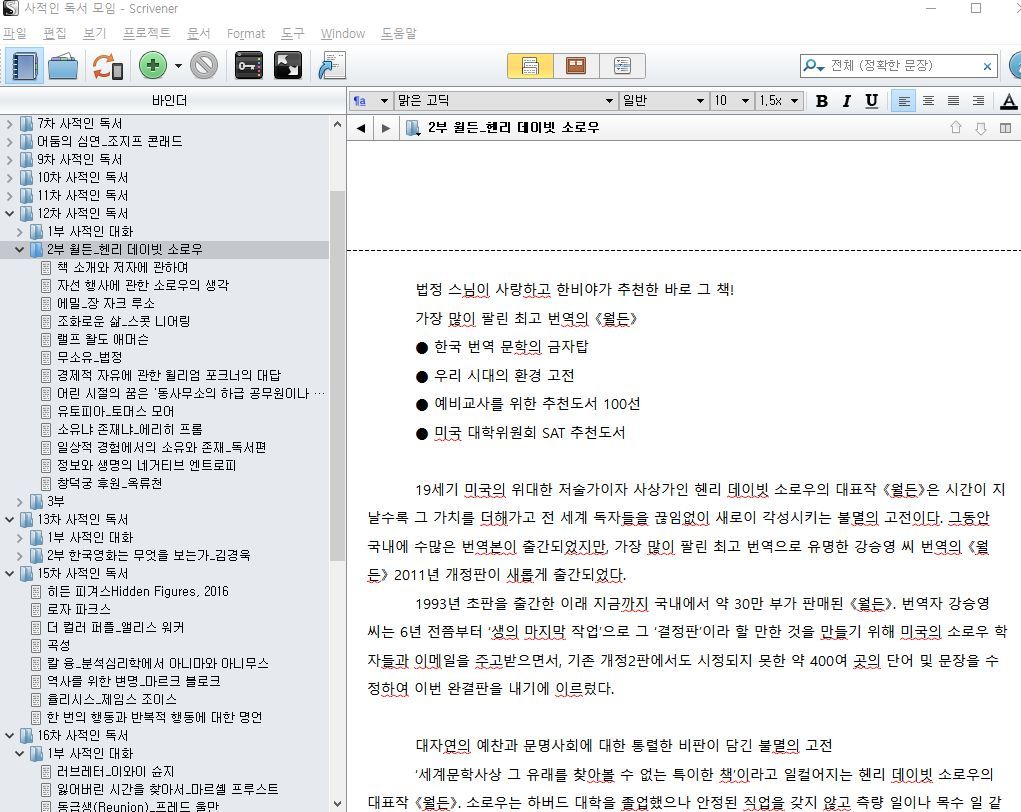1021x812 pixels.
Task: Click the green Add item button
Action: (x=153, y=66)
